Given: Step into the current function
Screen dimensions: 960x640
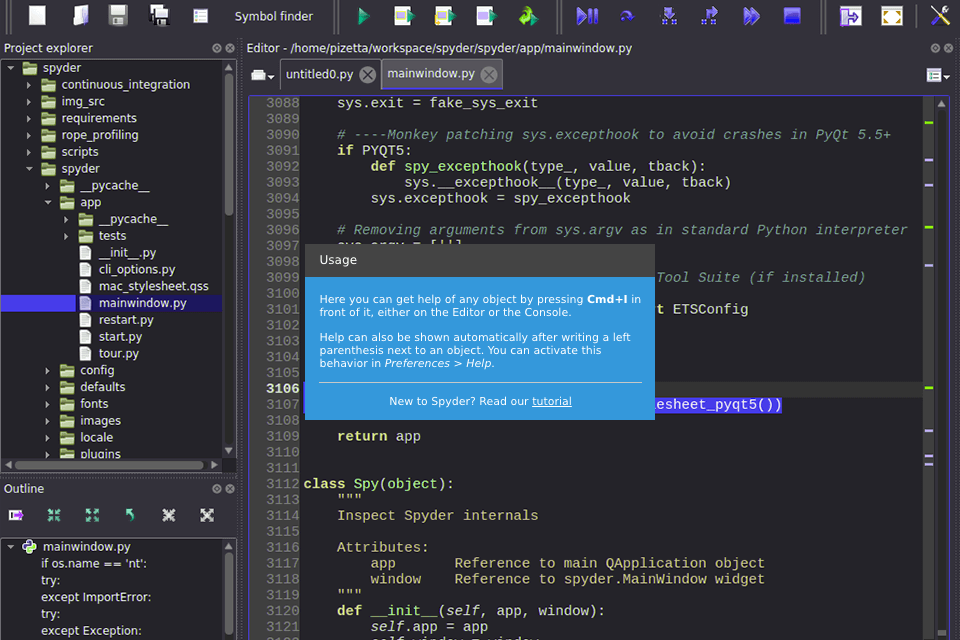Looking at the screenshot, I should [x=668, y=15].
